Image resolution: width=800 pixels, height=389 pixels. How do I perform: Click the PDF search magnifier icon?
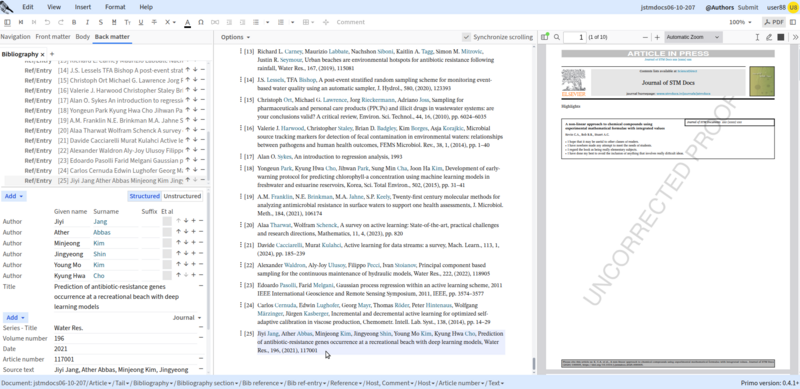click(557, 37)
